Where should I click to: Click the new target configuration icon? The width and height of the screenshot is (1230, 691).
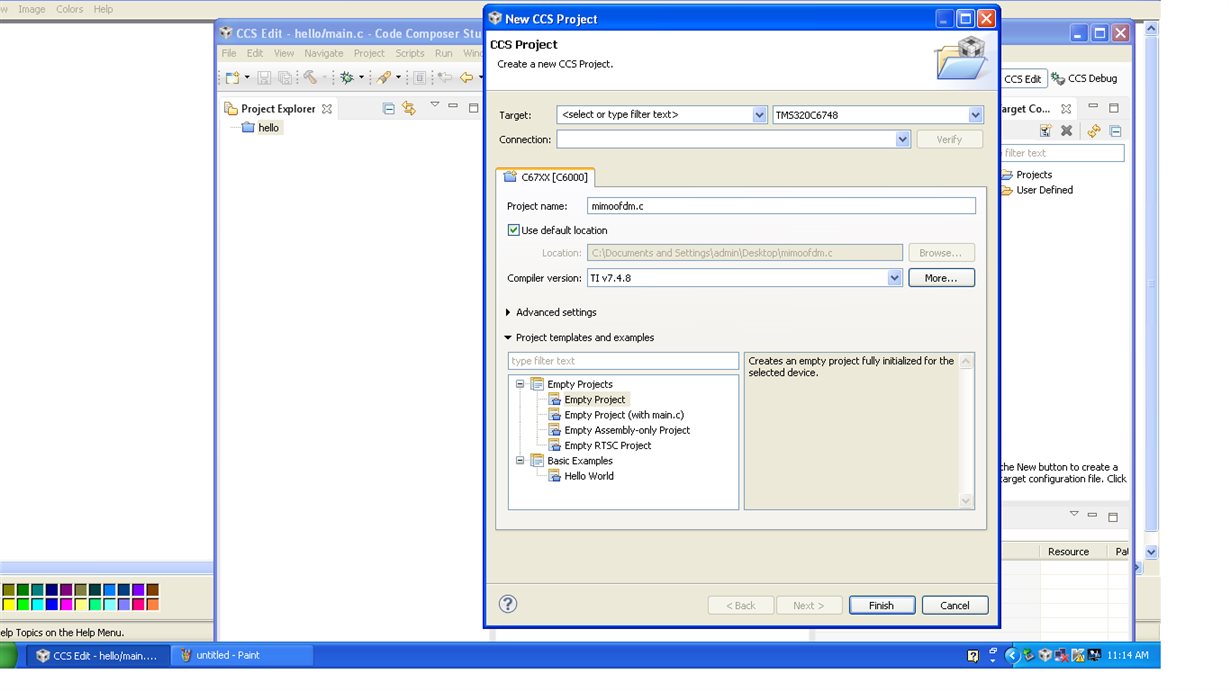1045,131
